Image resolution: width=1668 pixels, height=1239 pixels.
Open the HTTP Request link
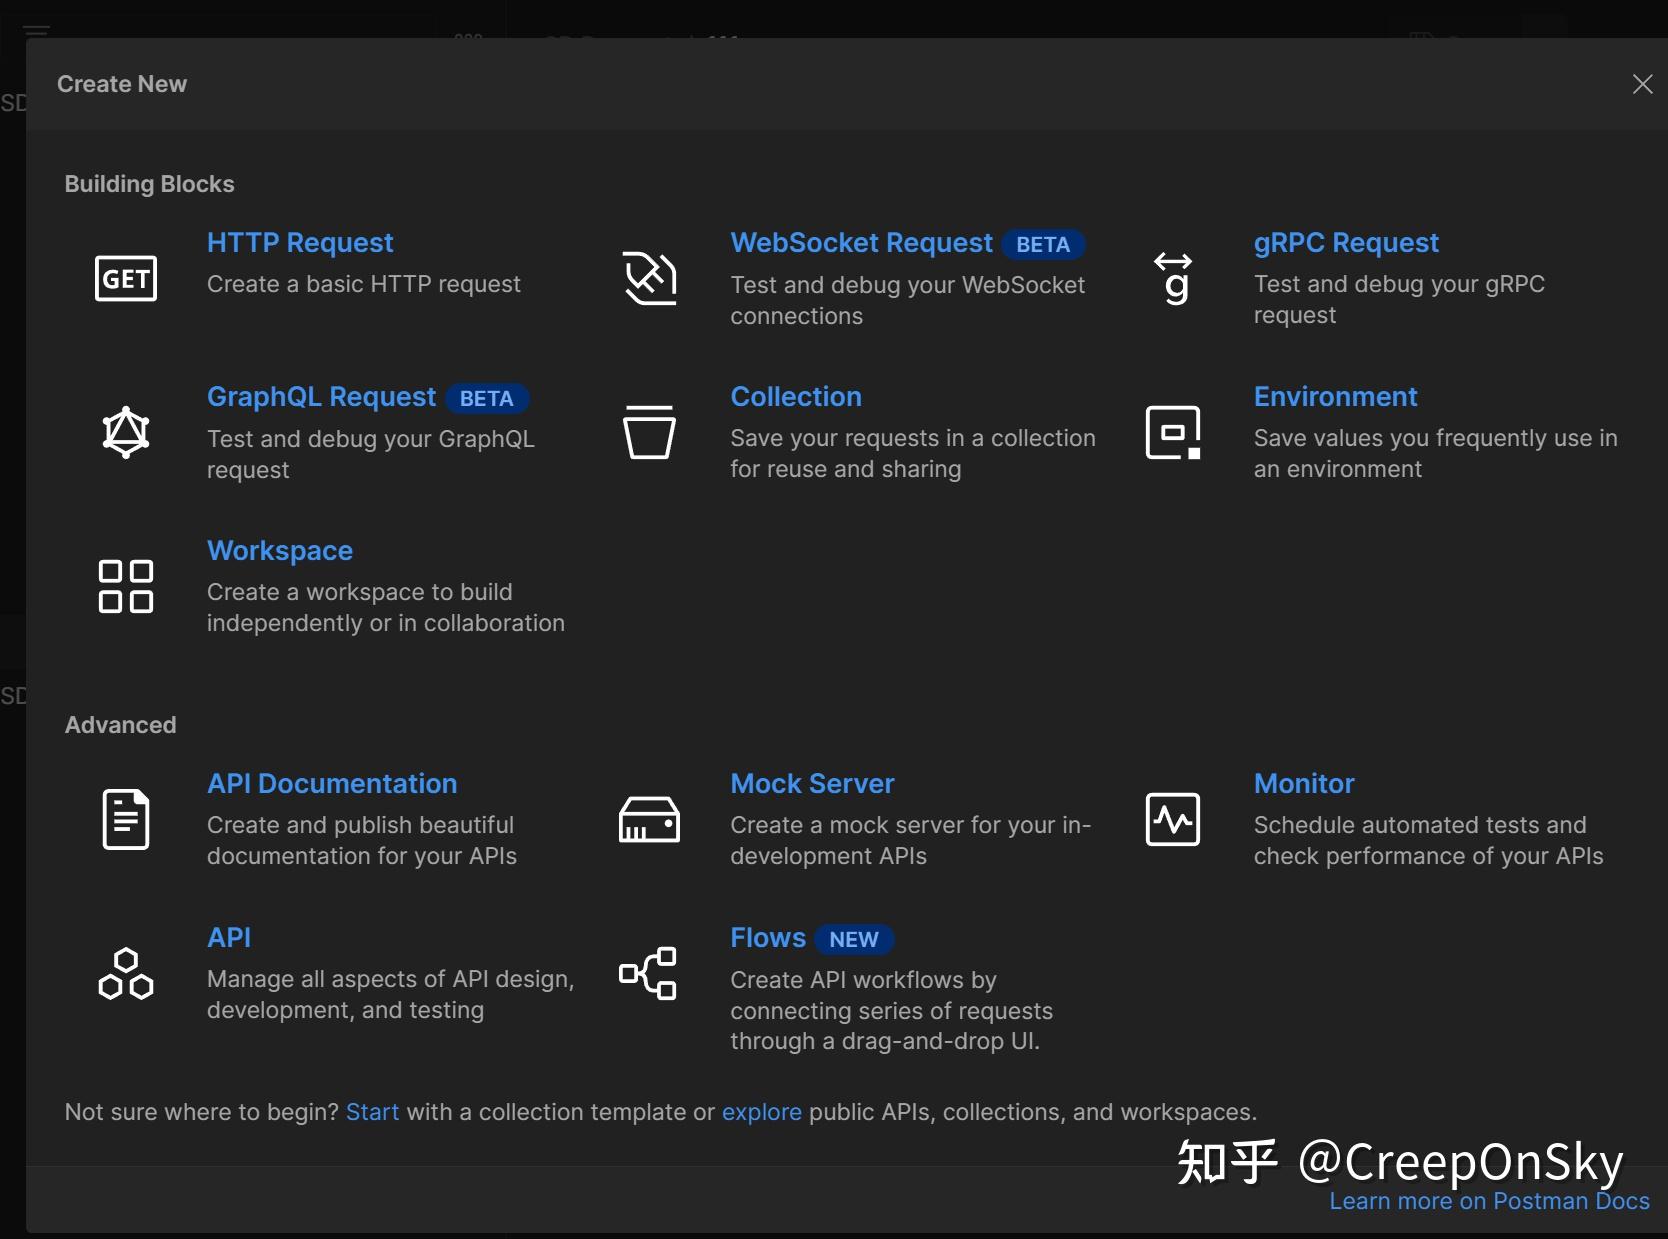click(300, 243)
